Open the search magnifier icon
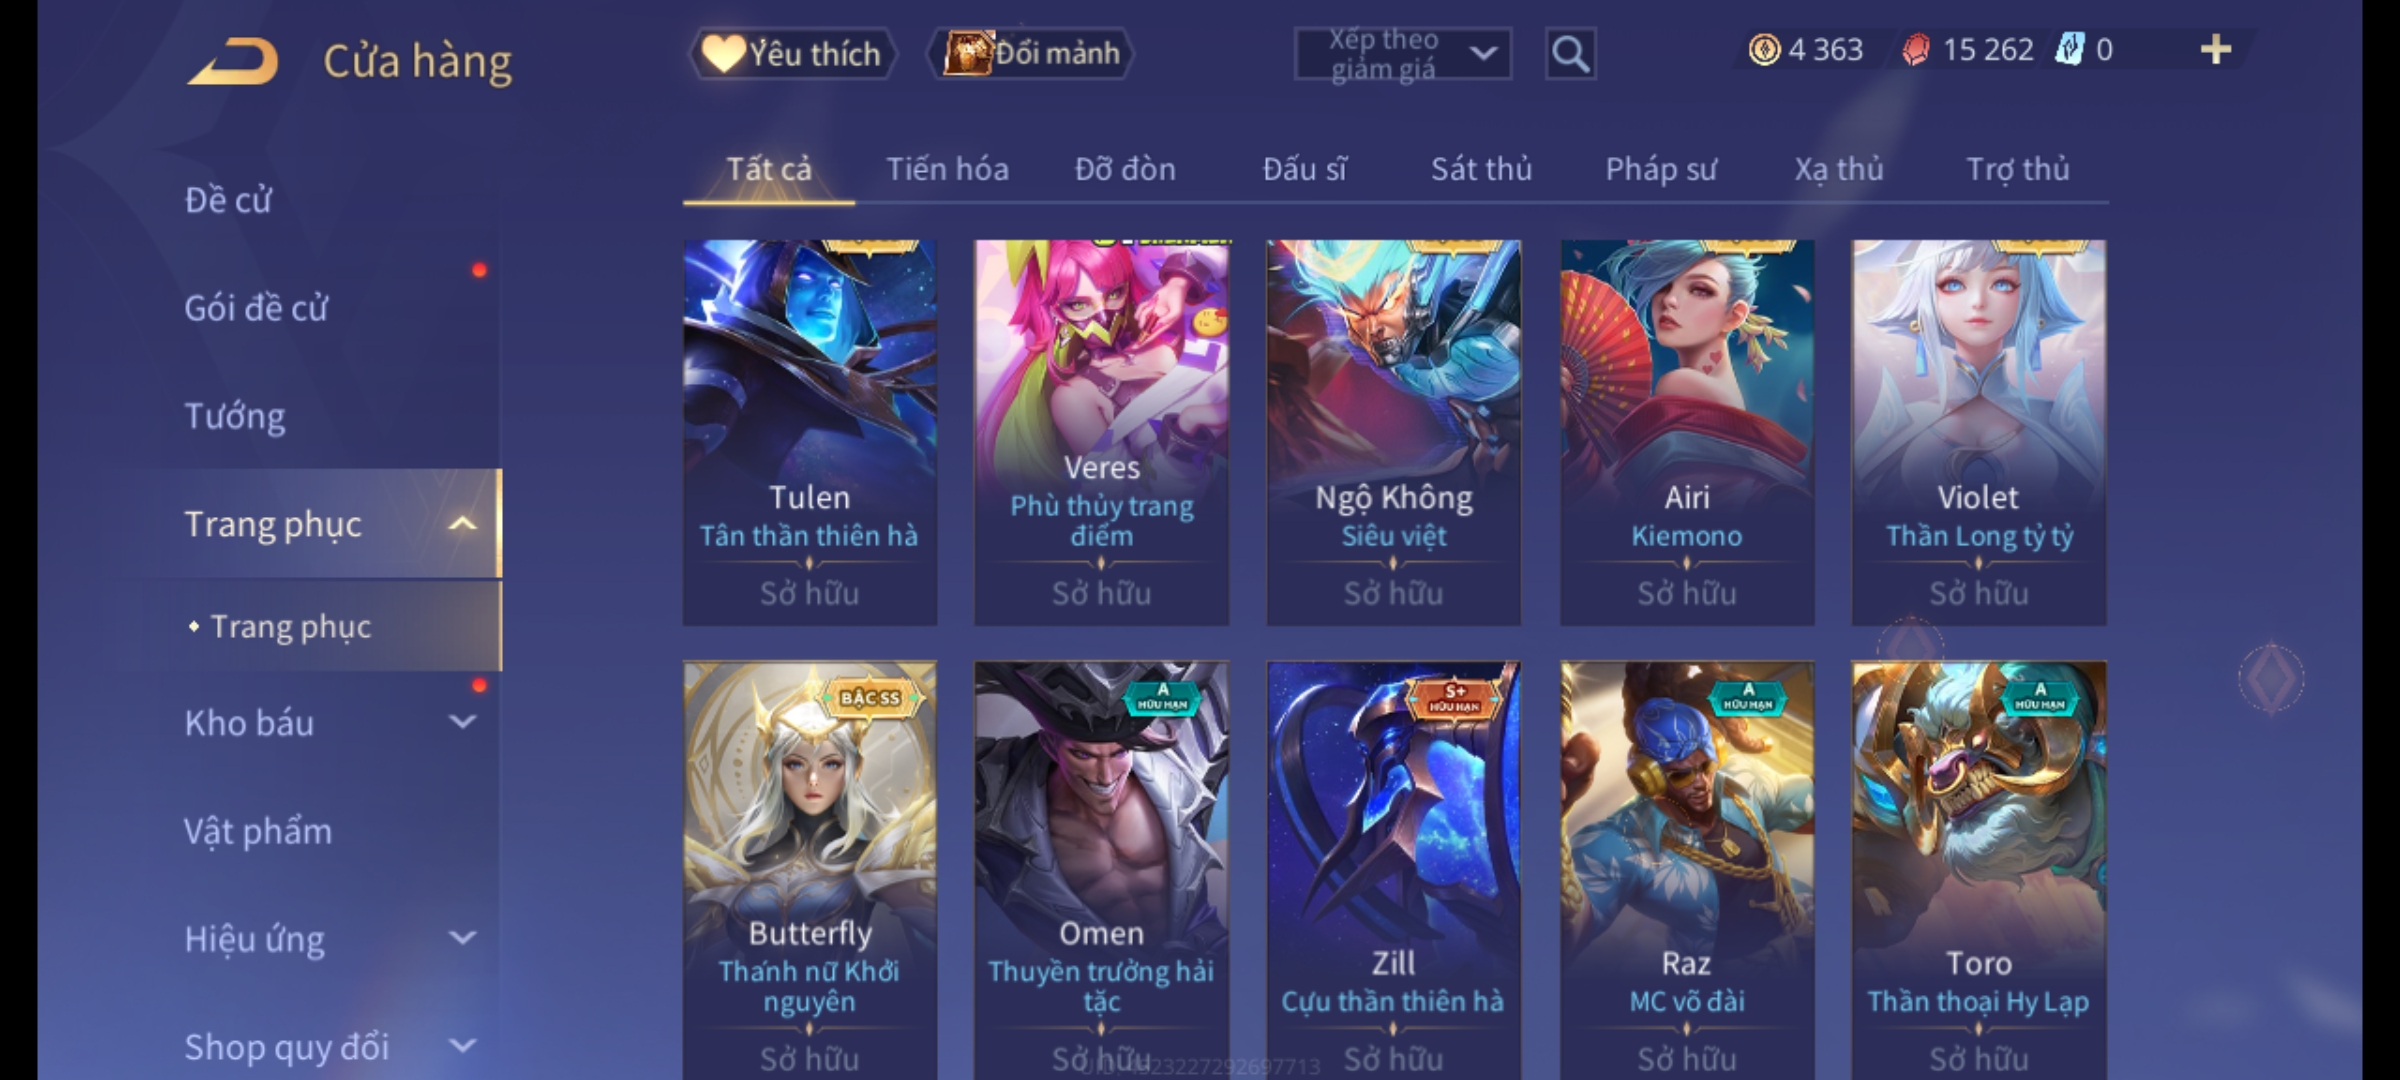 pyautogui.click(x=1570, y=53)
